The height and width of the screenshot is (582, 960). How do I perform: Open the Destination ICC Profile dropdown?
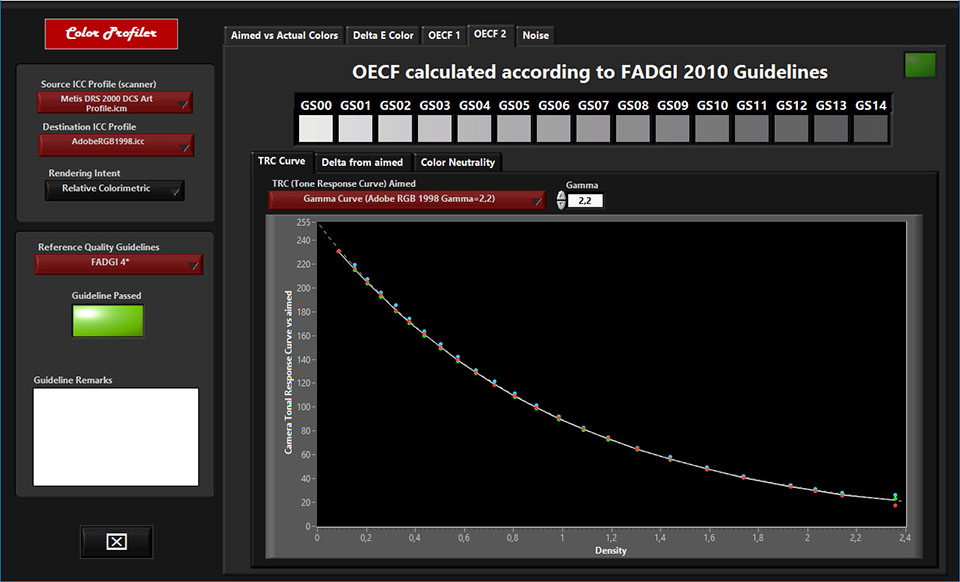pos(116,145)
